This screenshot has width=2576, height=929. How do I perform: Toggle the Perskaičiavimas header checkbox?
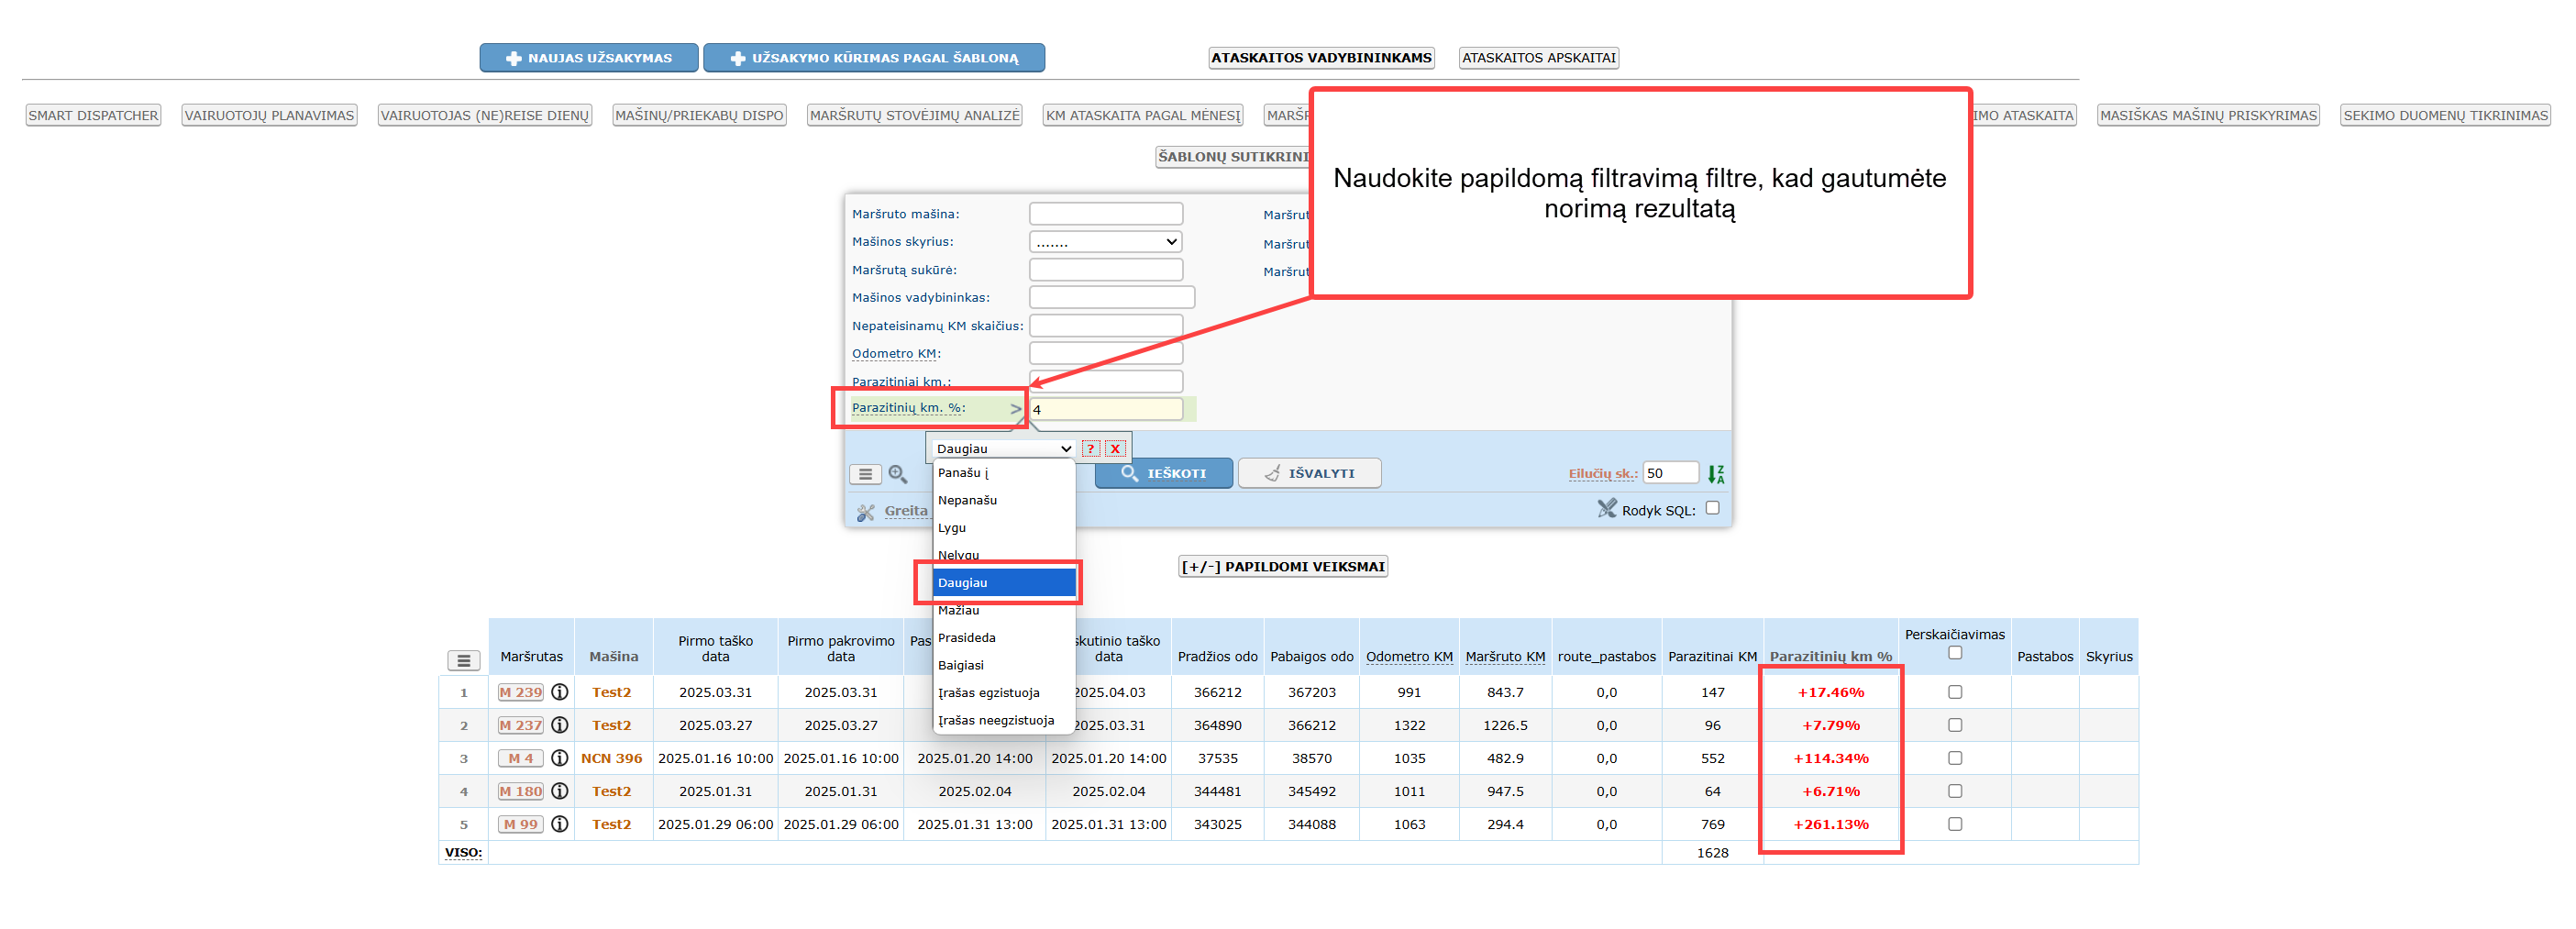[1955, 653]
